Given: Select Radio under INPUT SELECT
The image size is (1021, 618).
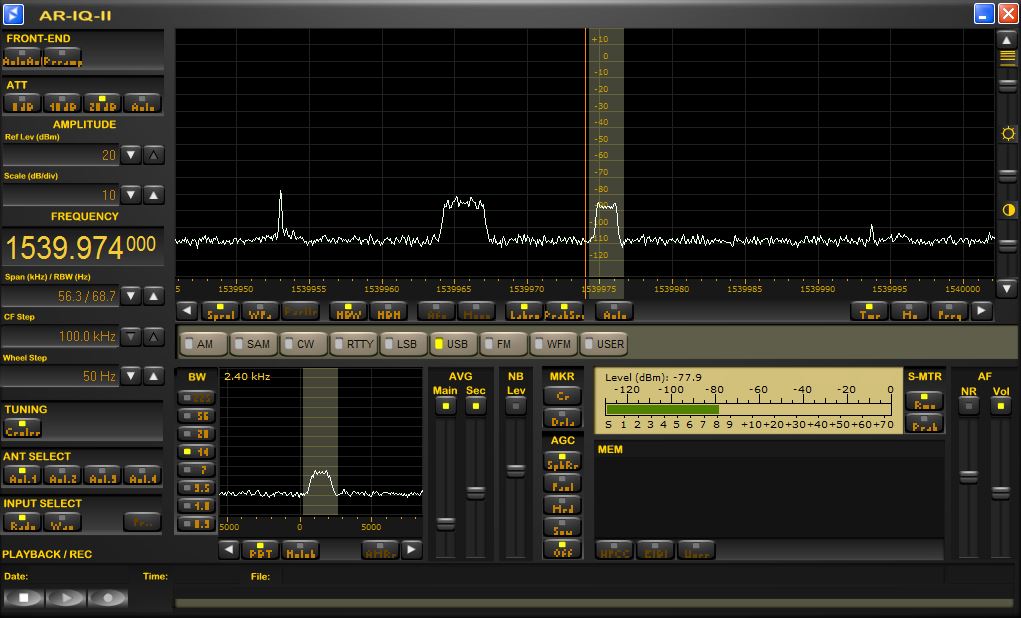Looking at the screenshot, I should pyautogui.click(x=23, y=522).
